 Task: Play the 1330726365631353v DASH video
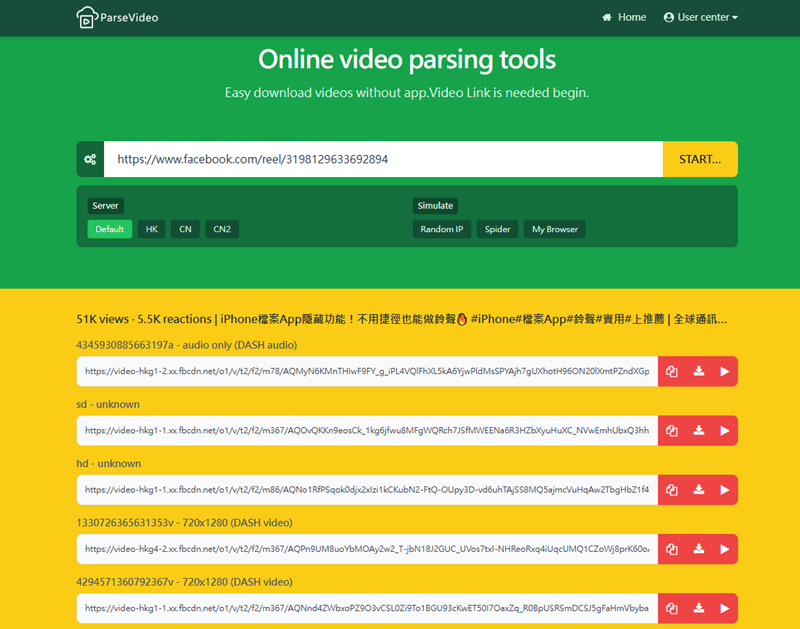(724, 549)
